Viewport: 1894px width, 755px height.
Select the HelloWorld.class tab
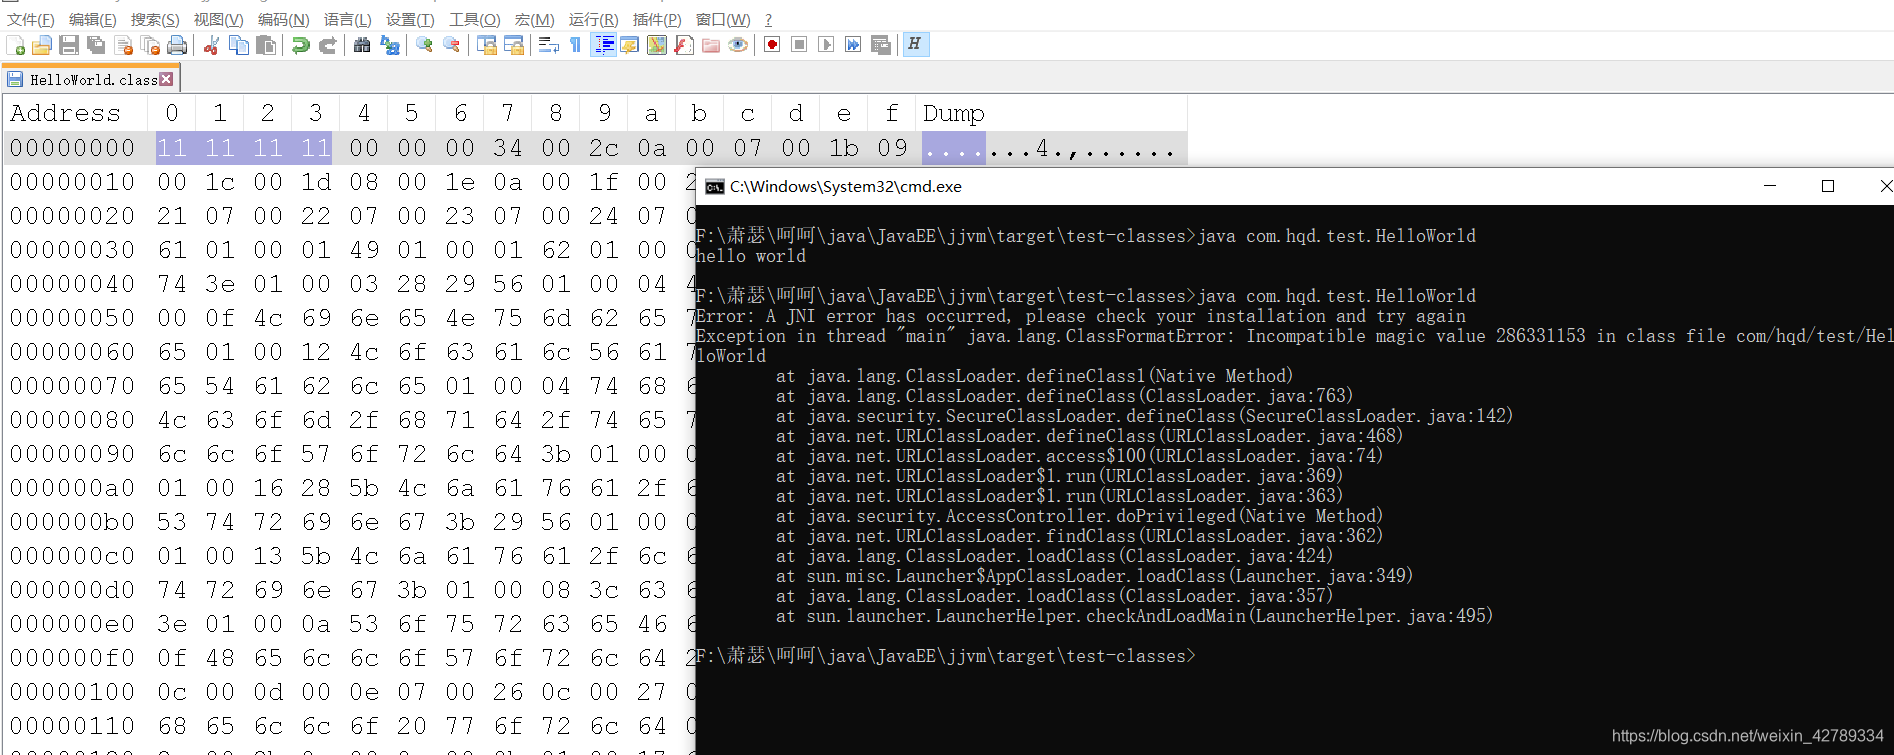[91, 79]
